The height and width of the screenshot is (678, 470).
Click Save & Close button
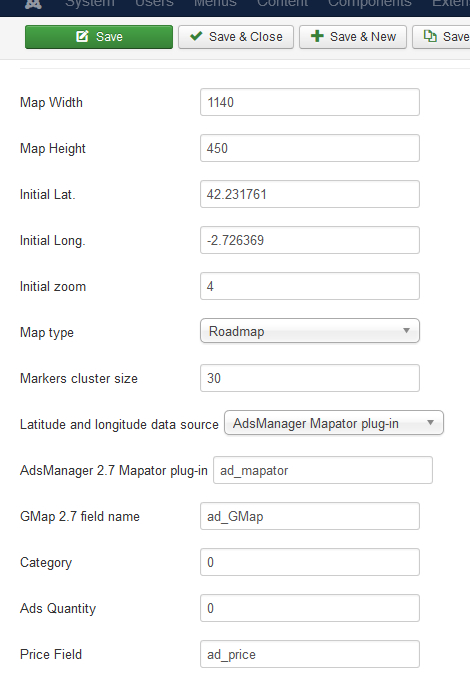tap(236, 37)
